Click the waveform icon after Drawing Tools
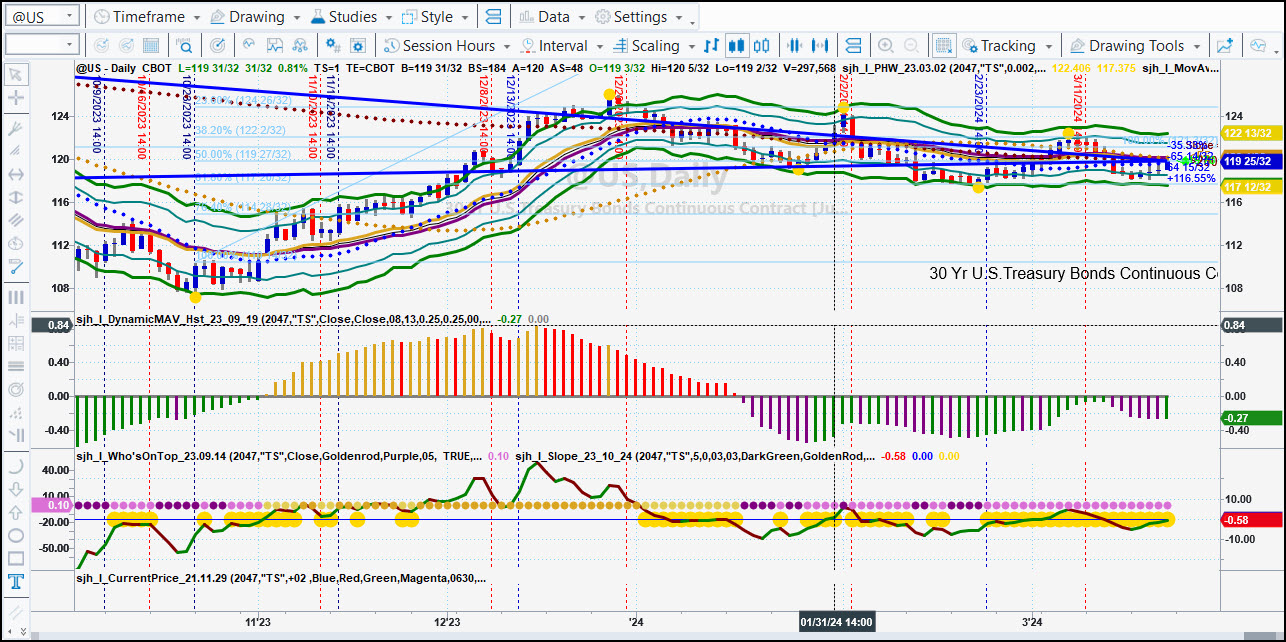 coord(1258,46)
